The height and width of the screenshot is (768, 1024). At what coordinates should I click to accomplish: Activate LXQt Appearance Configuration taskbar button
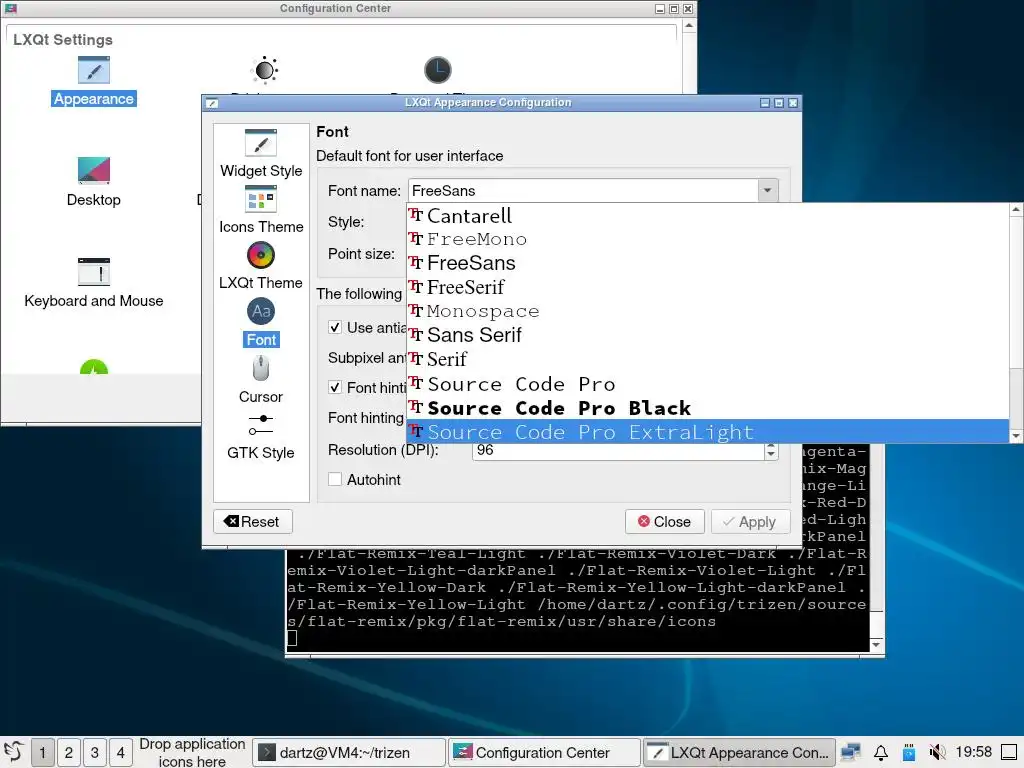click(x=739, y=752)
